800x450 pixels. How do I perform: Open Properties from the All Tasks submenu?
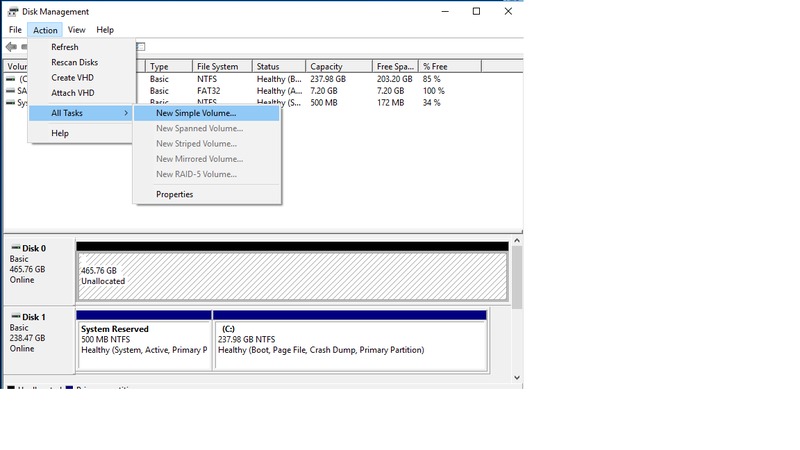[174, 194]
